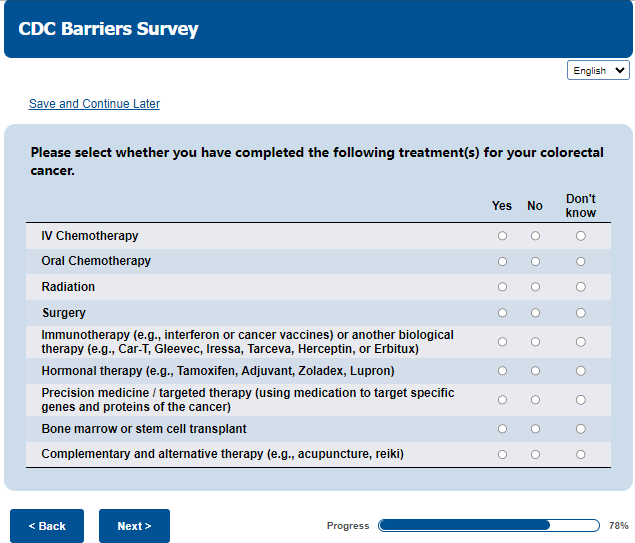Choose Don't know for Hormonal therapy
Image resolution: width=635 pixels, height=543 pixels.
(581, 371)
